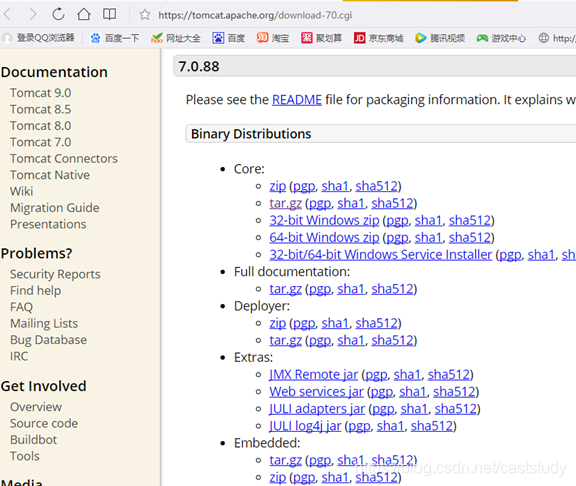Open the README file link
The width and height of the screenshot is (576, 486).
(x=297, y=100)
